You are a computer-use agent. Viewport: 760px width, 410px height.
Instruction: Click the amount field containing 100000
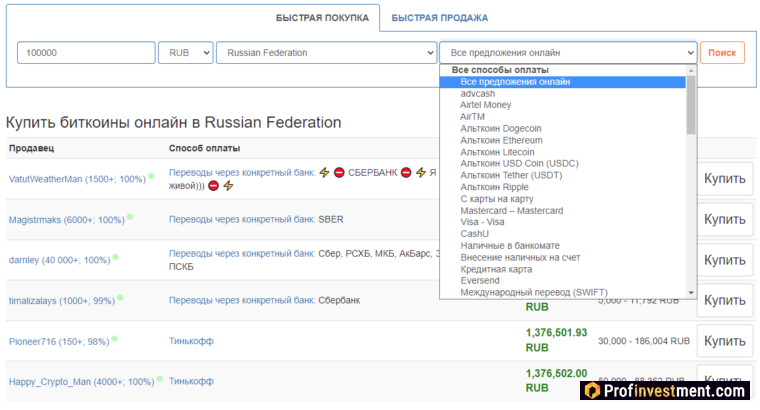coord(86,52)
